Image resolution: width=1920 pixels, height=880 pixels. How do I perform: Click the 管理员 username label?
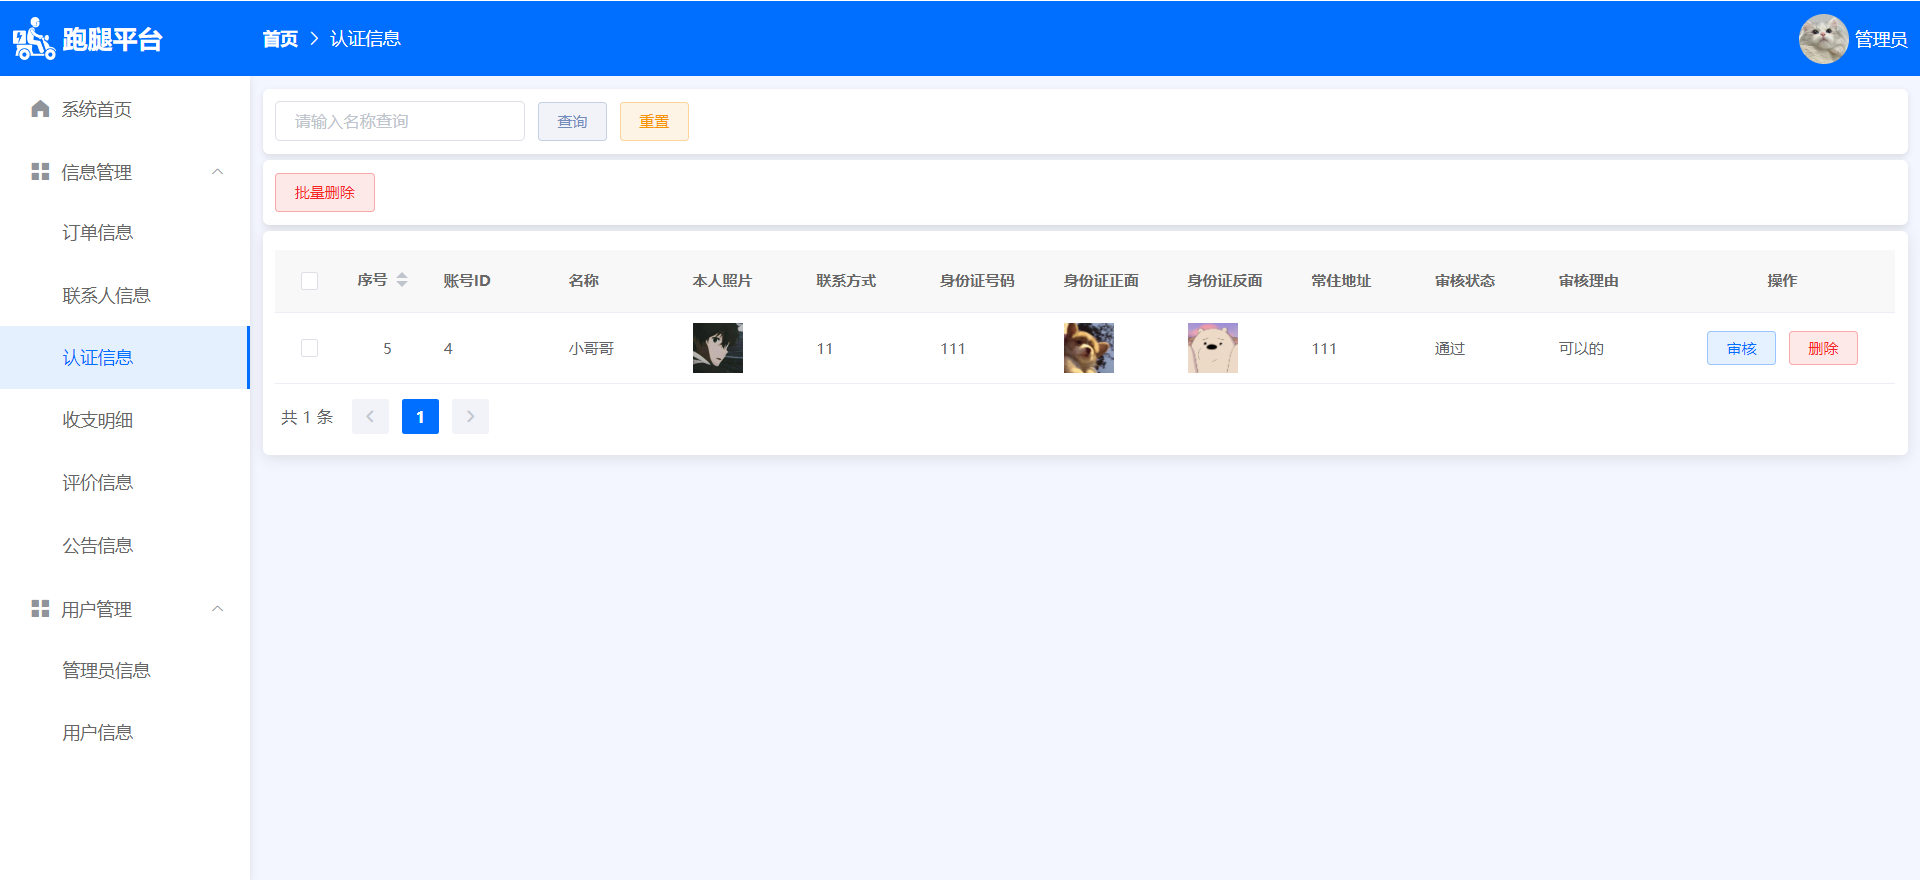[x=1881, y=39]
